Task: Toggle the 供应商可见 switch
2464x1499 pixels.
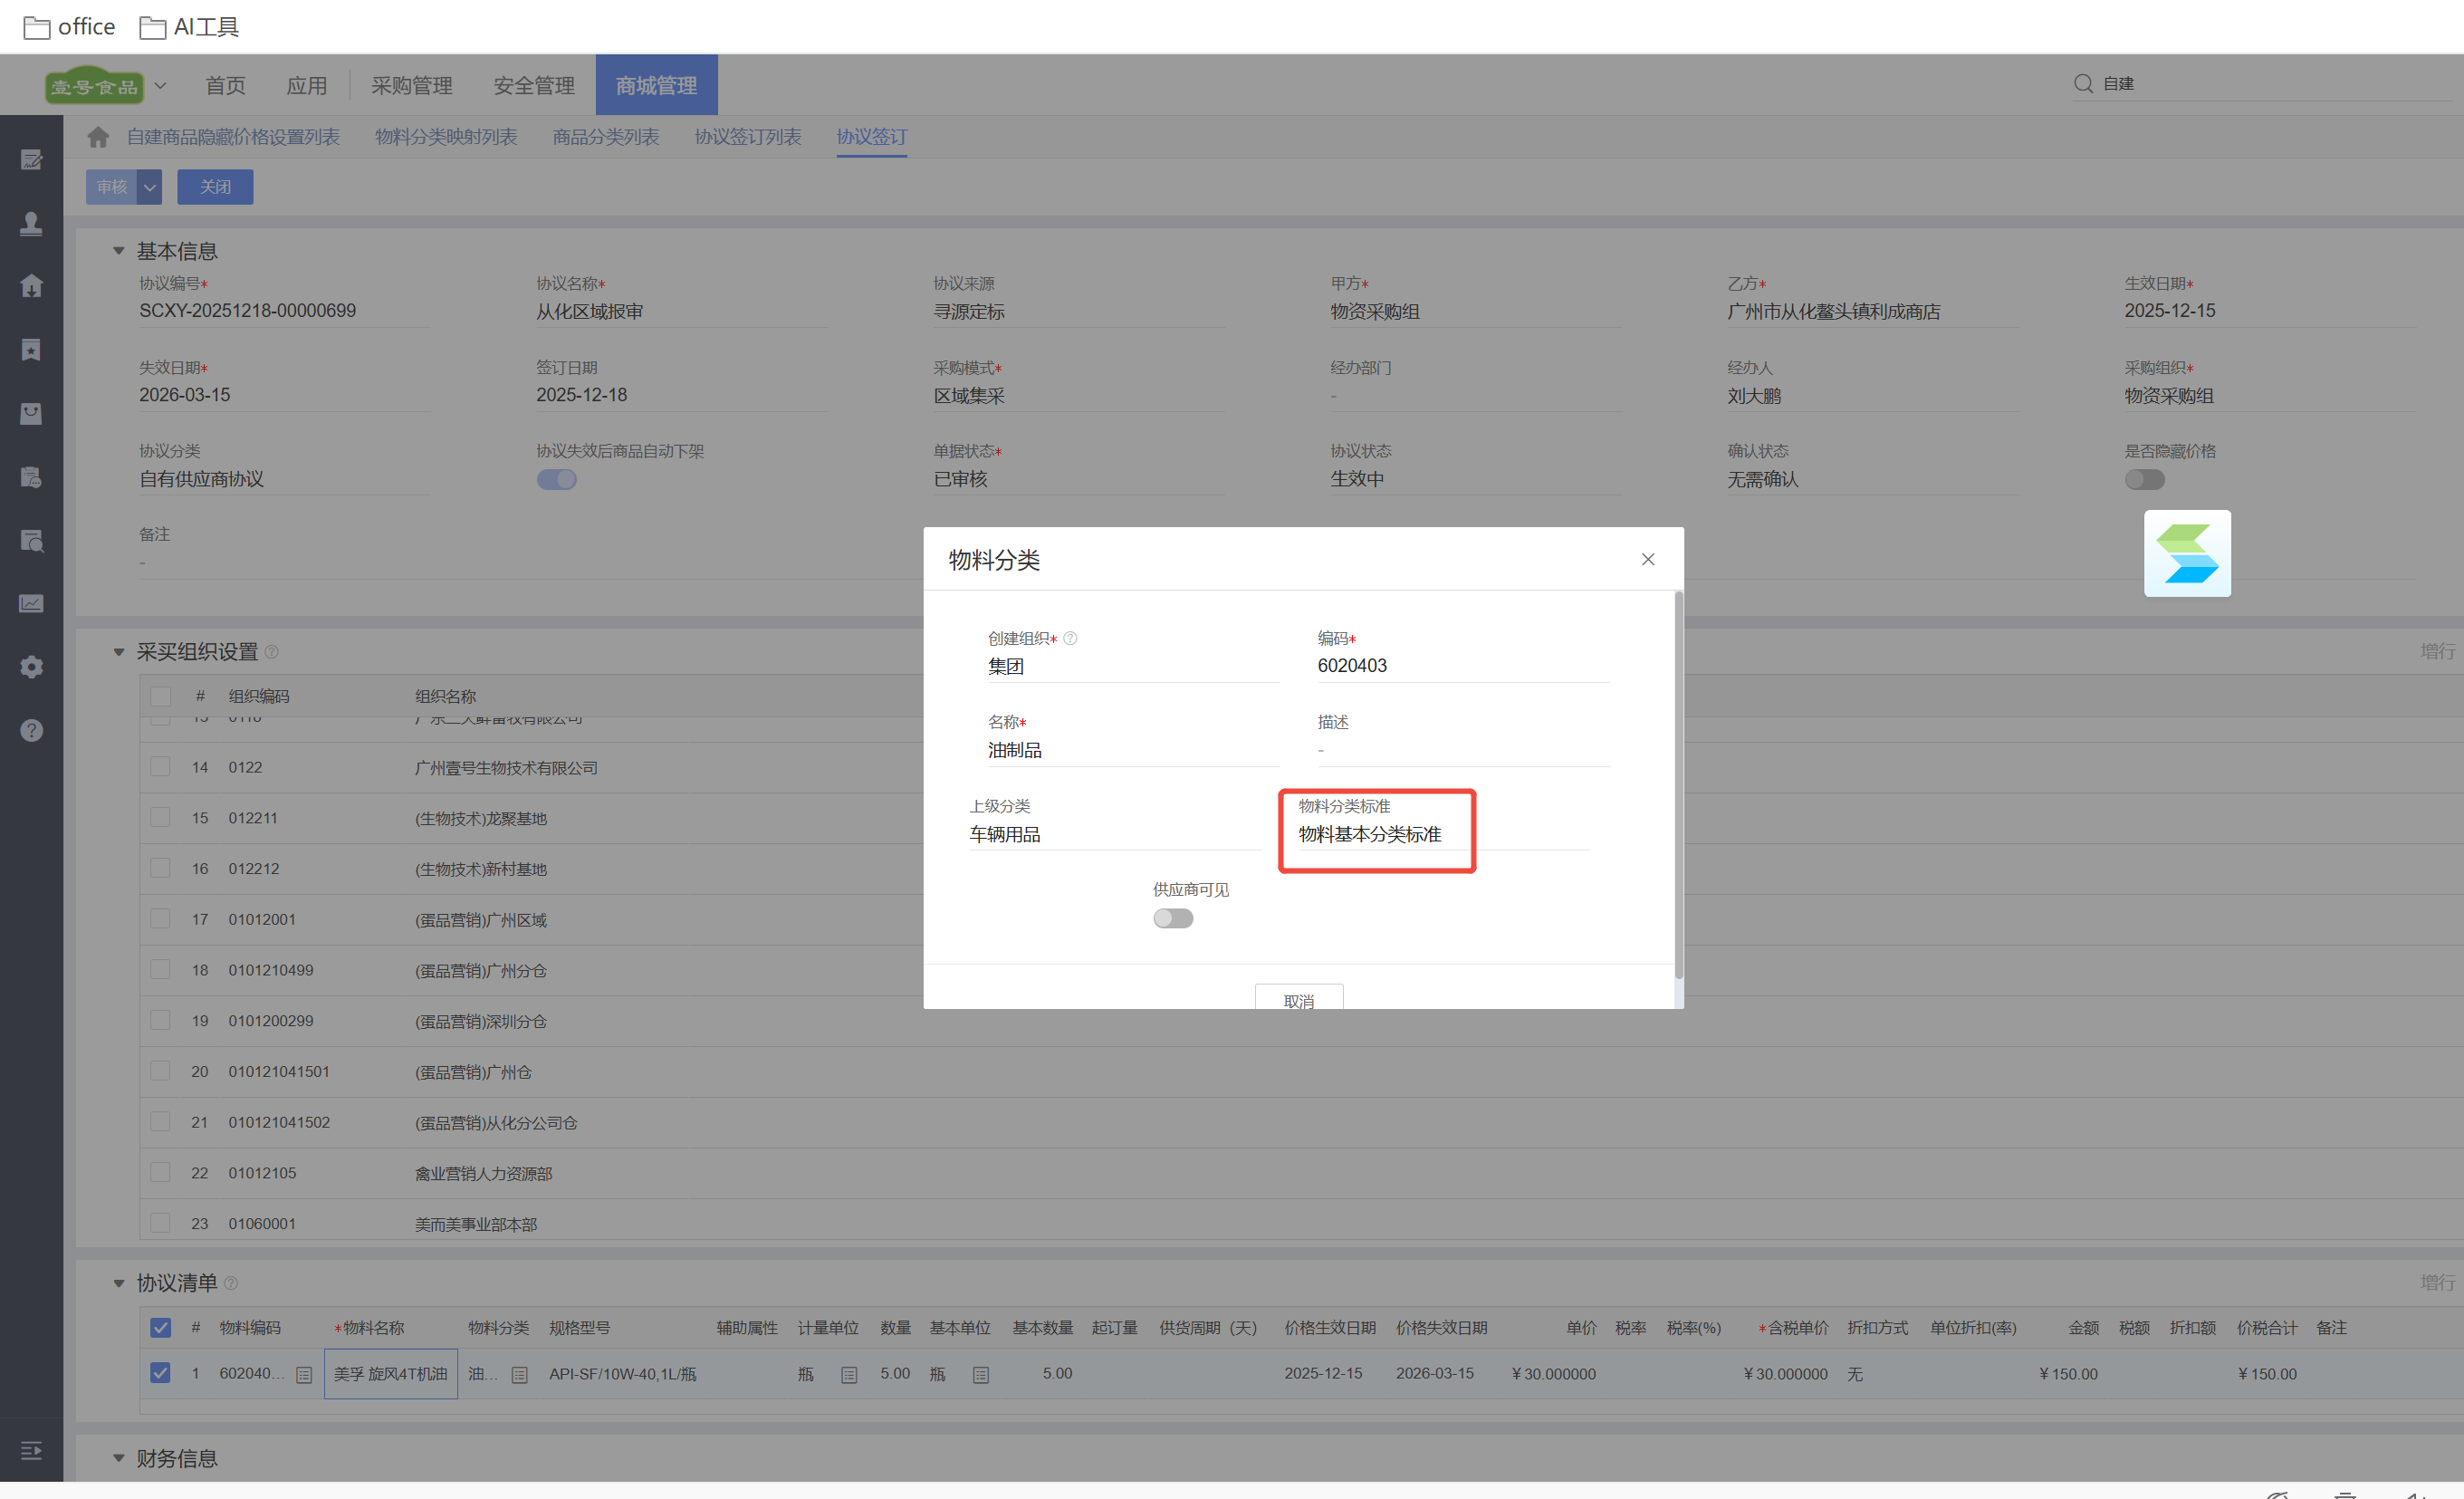Action: [1172, 918]
